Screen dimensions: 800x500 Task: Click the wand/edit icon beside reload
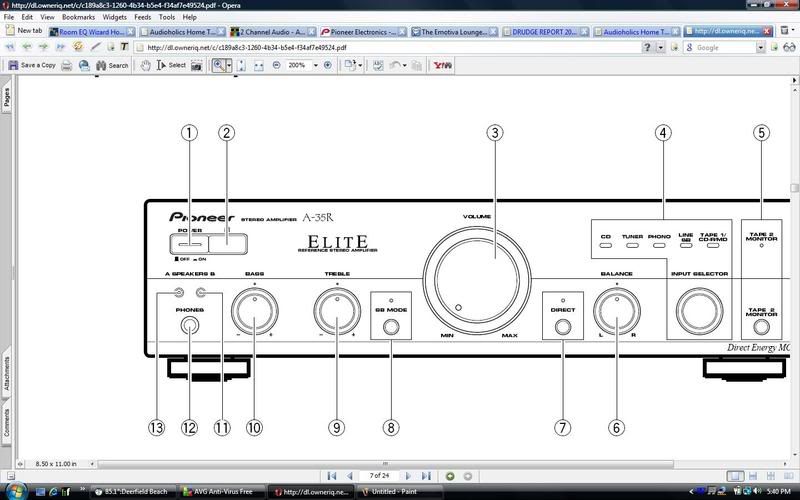pyautogui.click(x=95, y=47)
